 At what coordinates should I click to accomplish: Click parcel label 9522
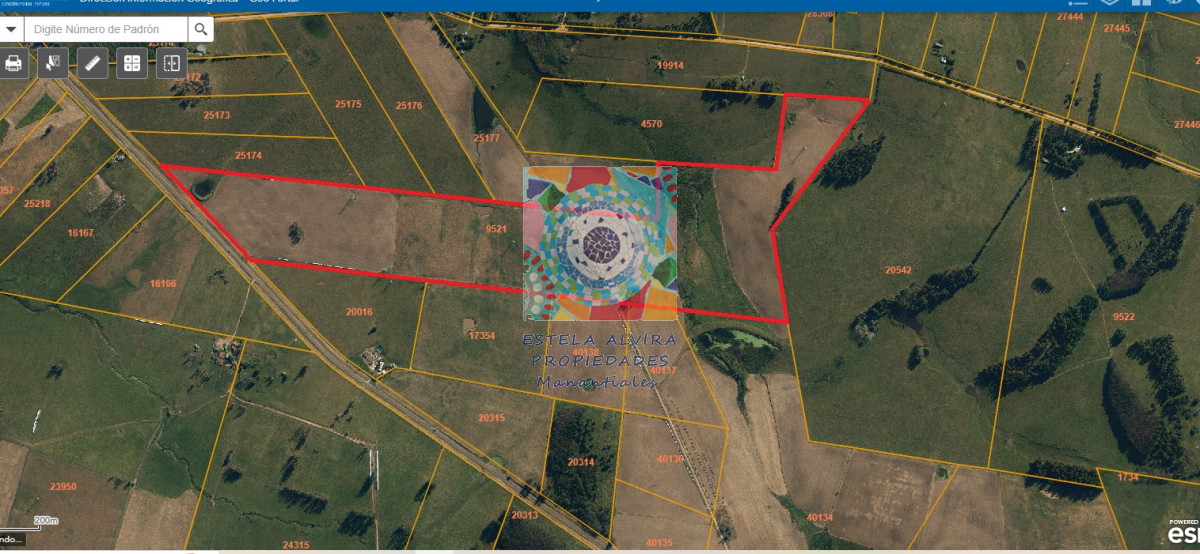pos(1123,317)
